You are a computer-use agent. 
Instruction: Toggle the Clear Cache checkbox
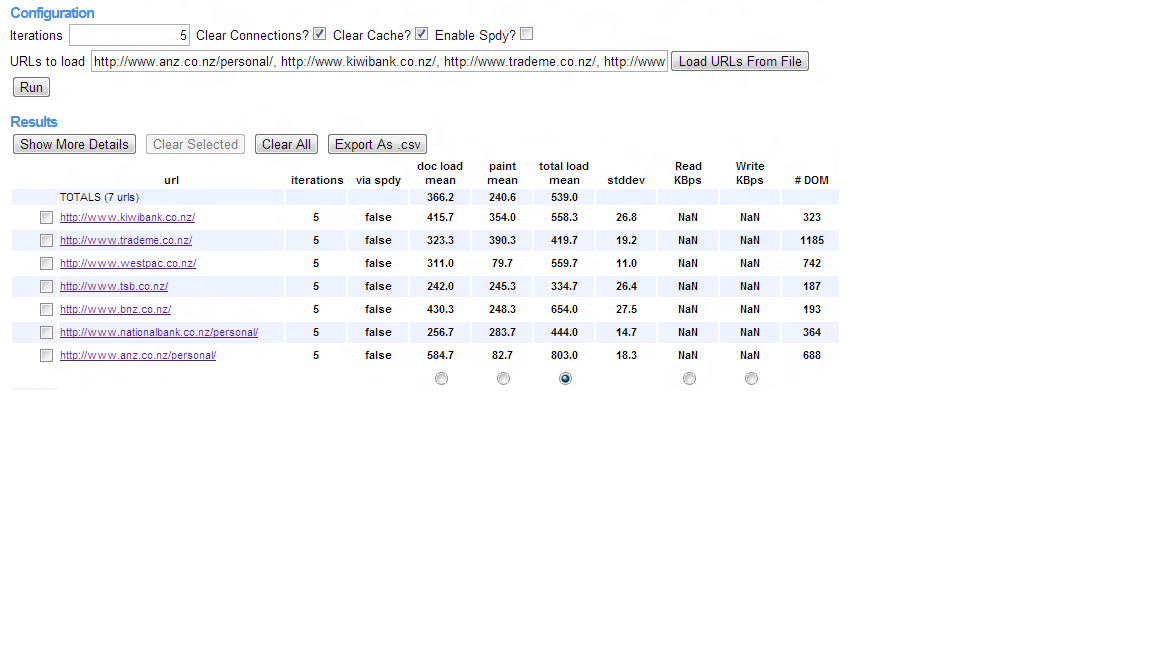click(x=422, y=34)
